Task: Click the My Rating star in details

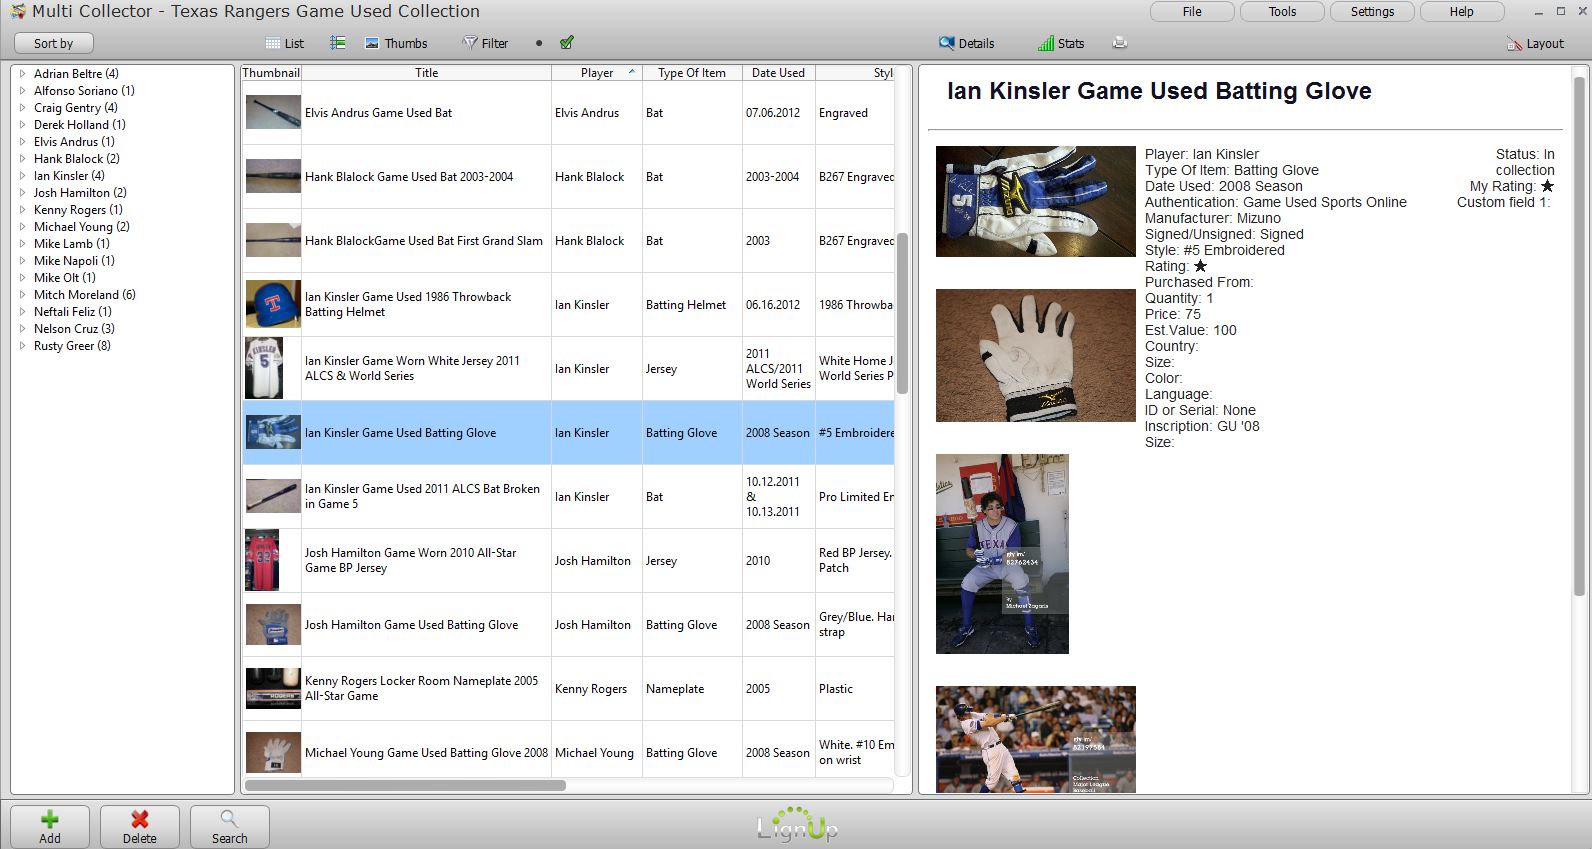Action: pos(1547,186)
